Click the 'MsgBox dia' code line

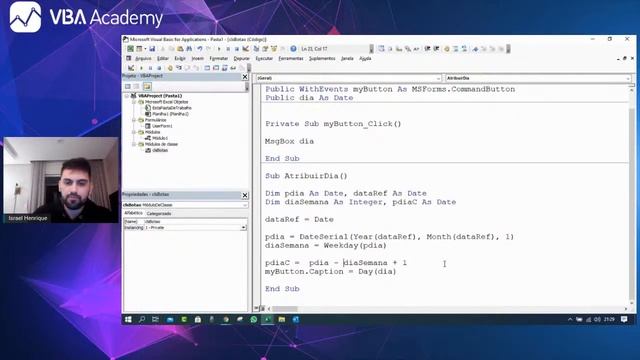[x=289, y=141]
